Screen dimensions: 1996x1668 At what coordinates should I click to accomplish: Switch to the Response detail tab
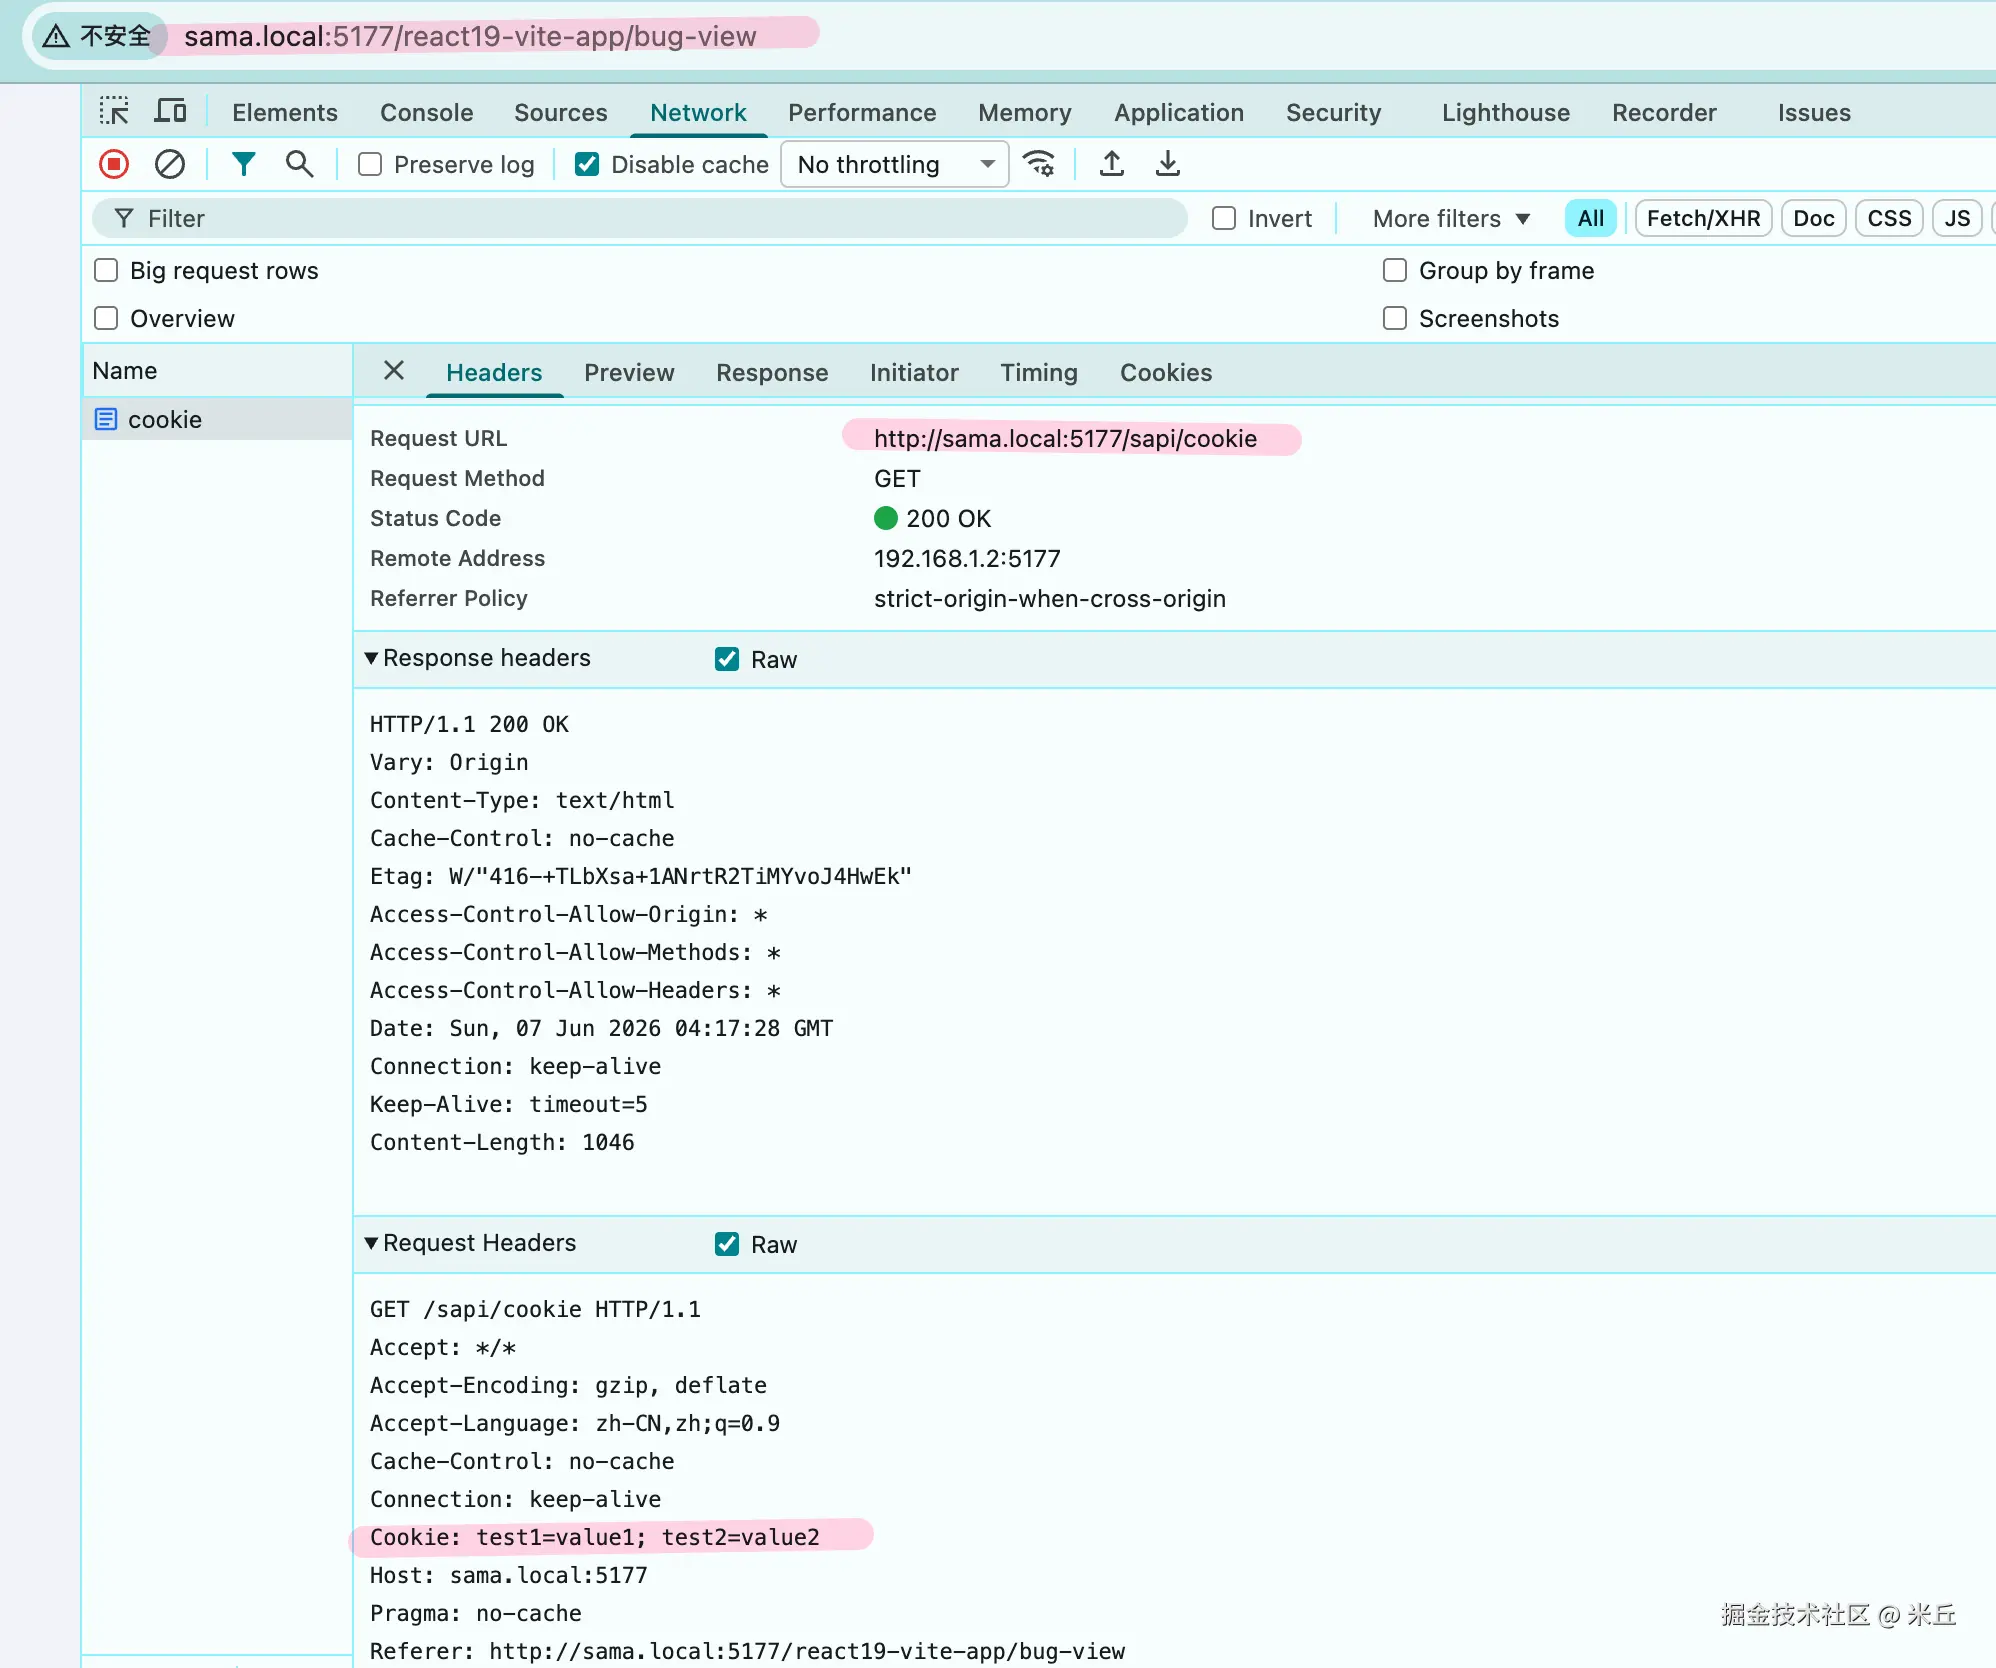tap(772, 373)
